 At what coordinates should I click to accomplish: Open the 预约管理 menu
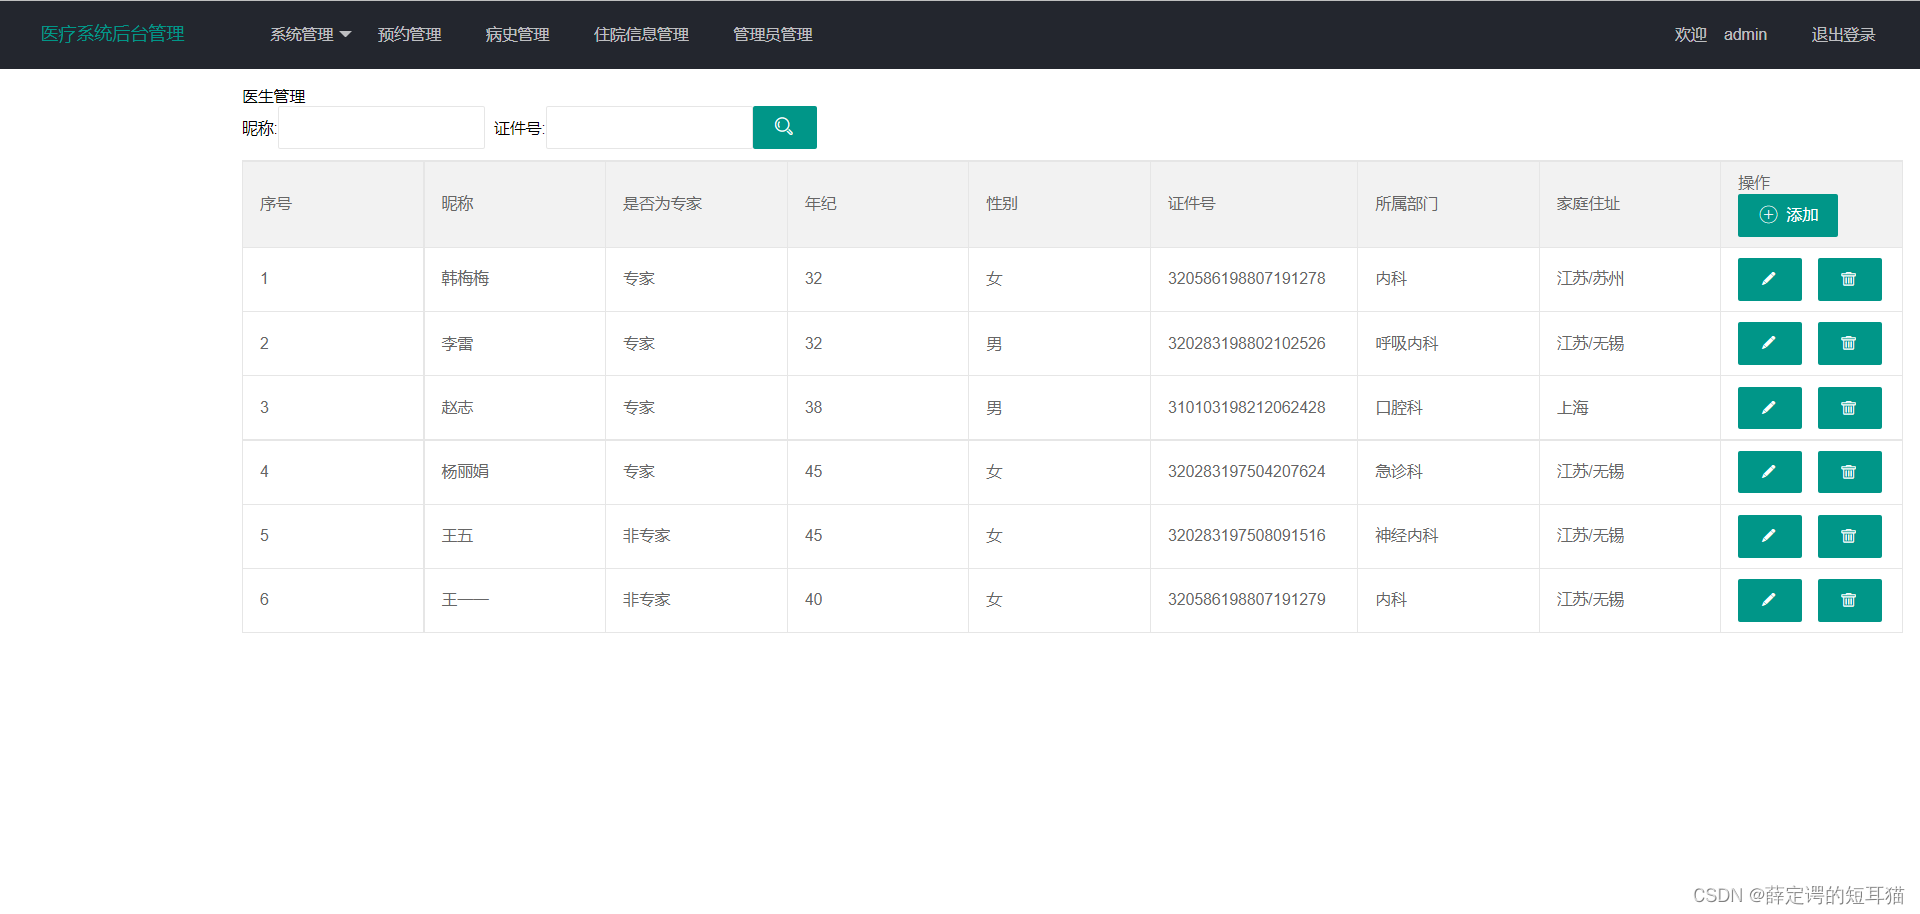(409, 34)
